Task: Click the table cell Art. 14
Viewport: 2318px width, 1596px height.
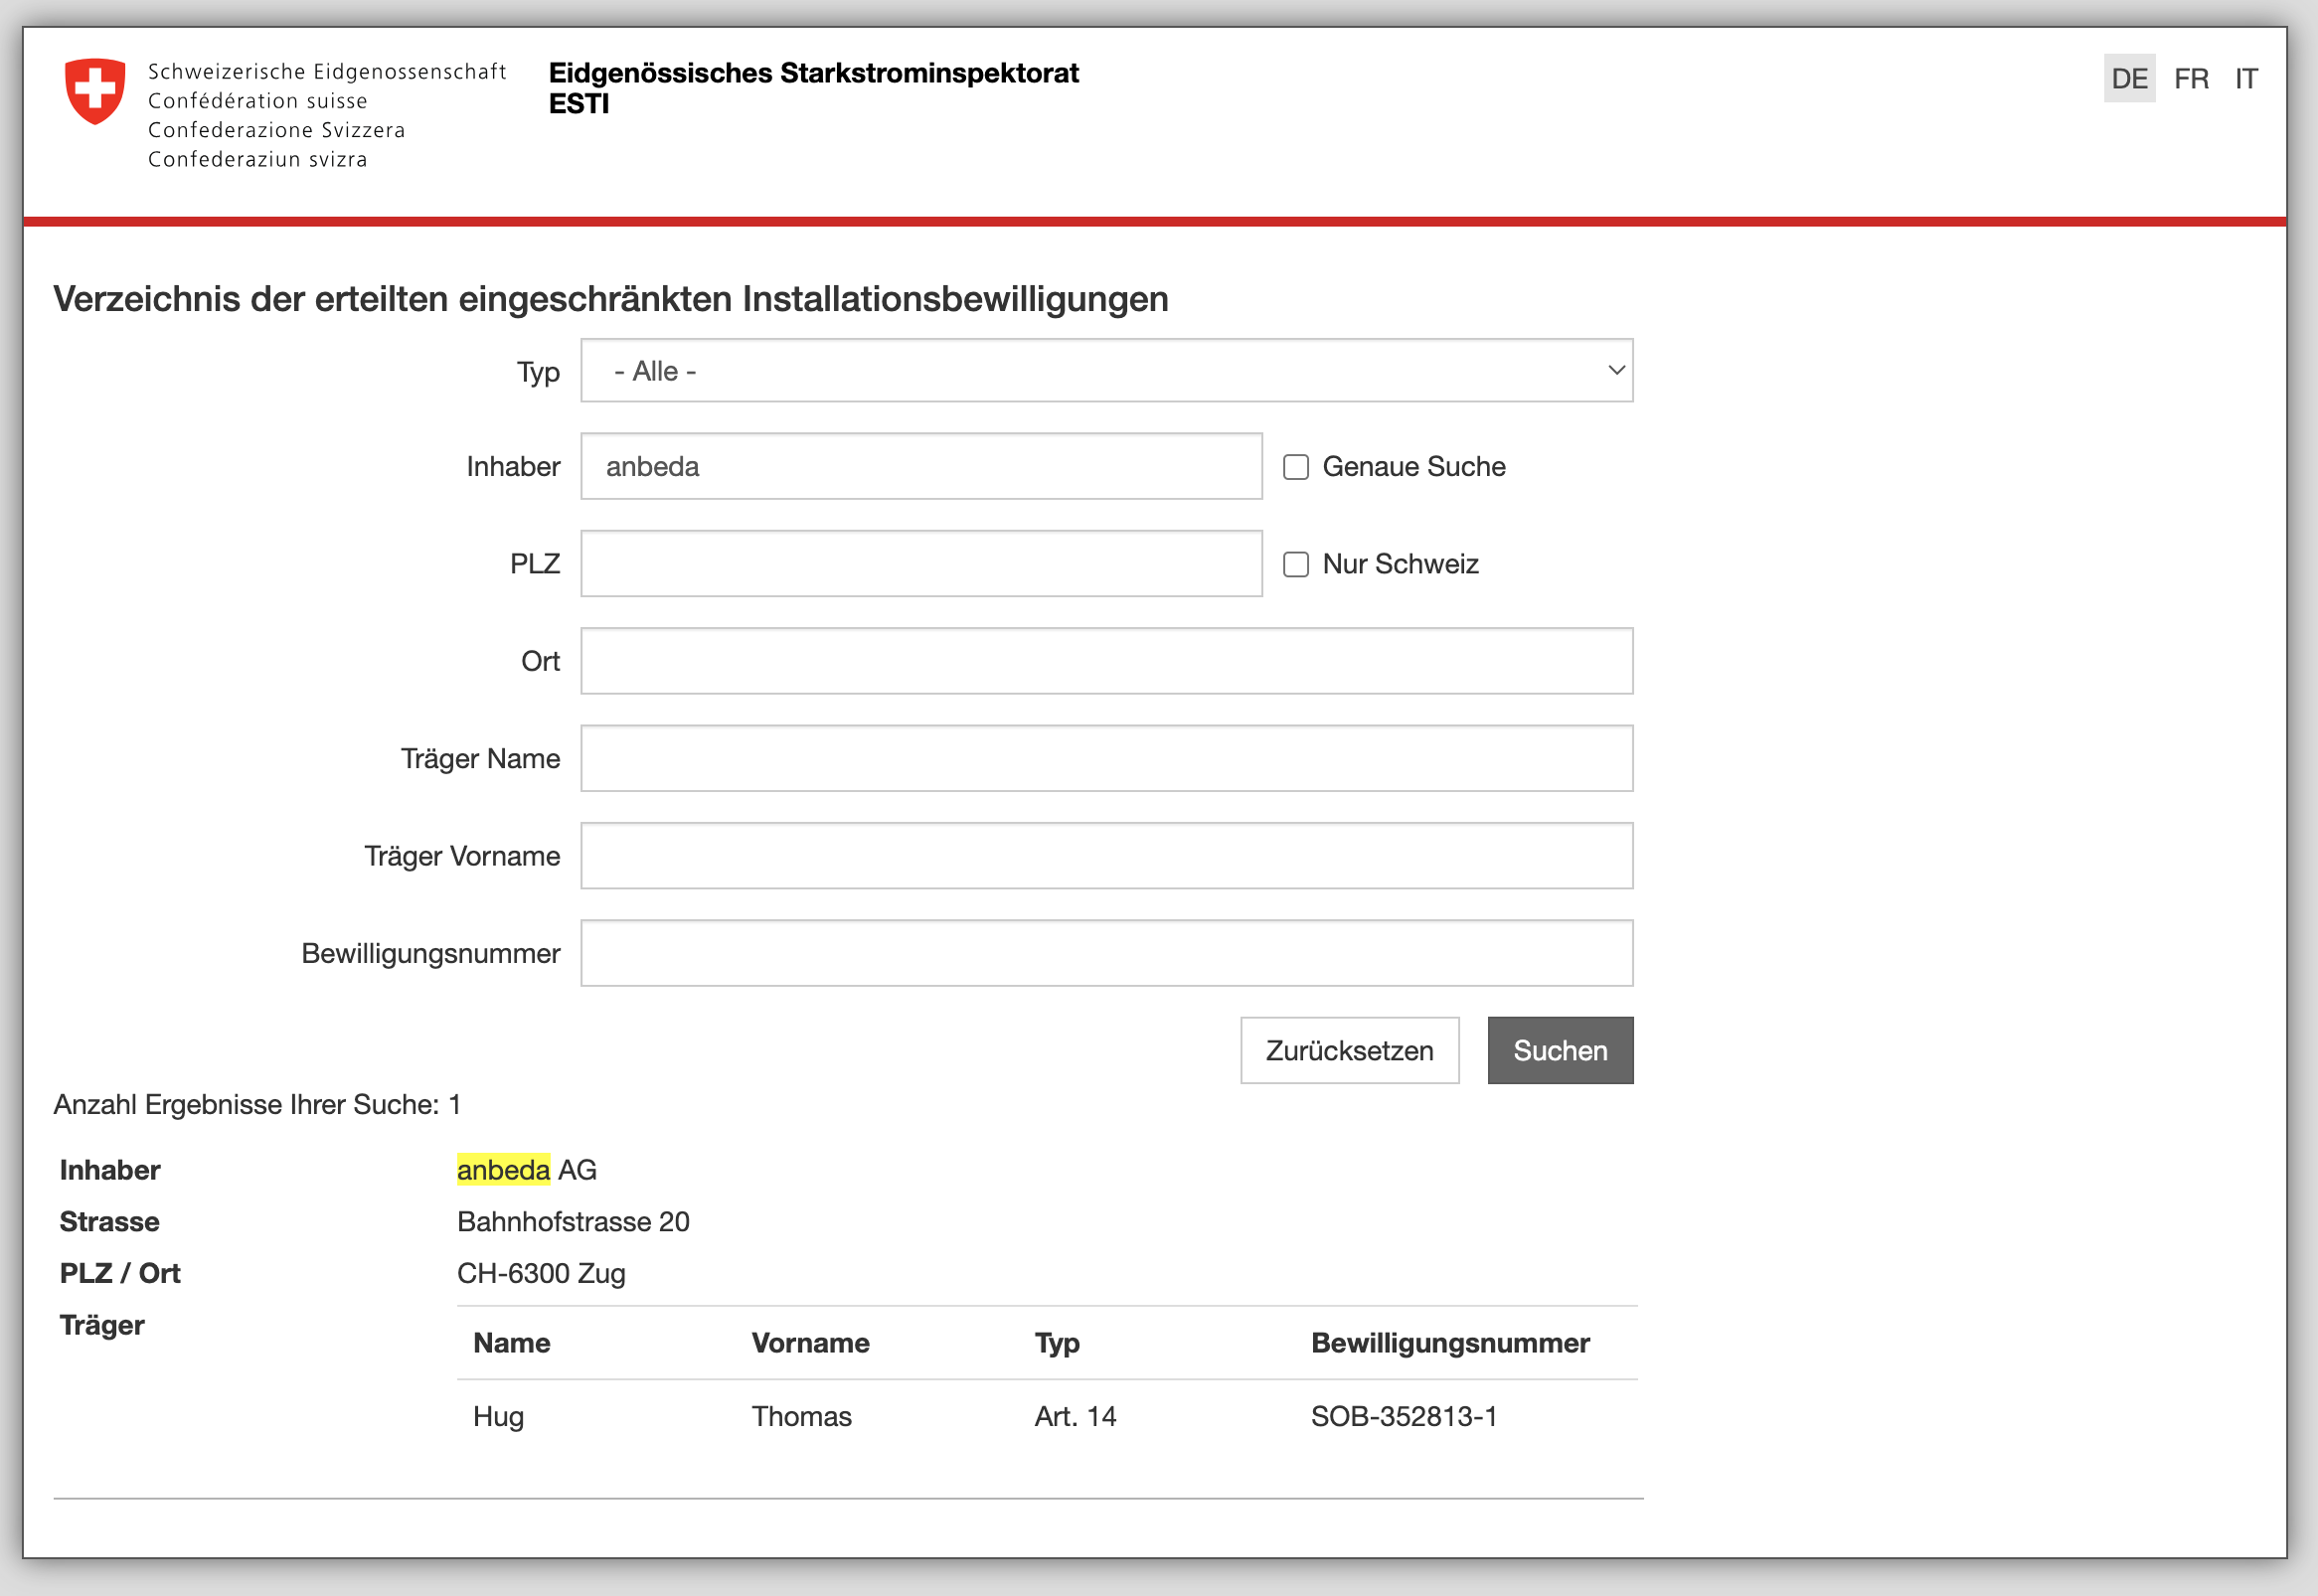Action: 1075,1417
